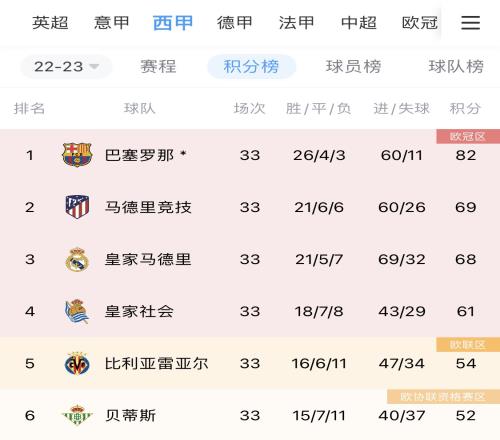Select the 德甲 league tab
The height and width of the screenshot is (440, 500).
pos(235,23)
